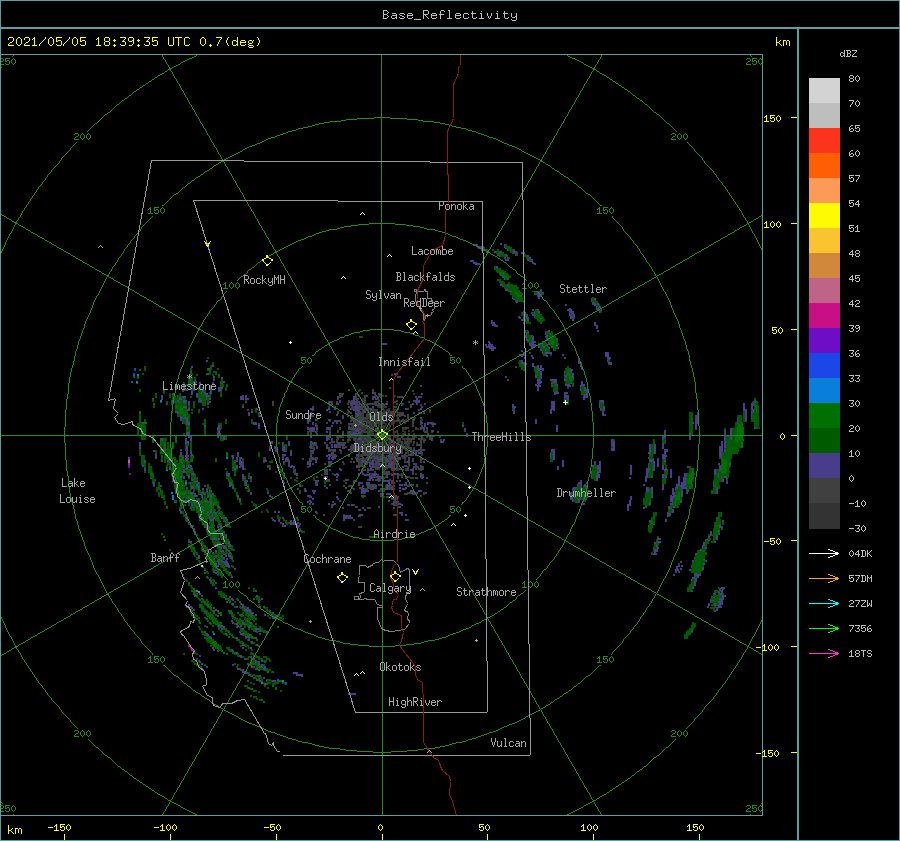Click the Lacombe label
This screenshot has width=900, height=841.
pyautogui.click(x=432, y=251)
